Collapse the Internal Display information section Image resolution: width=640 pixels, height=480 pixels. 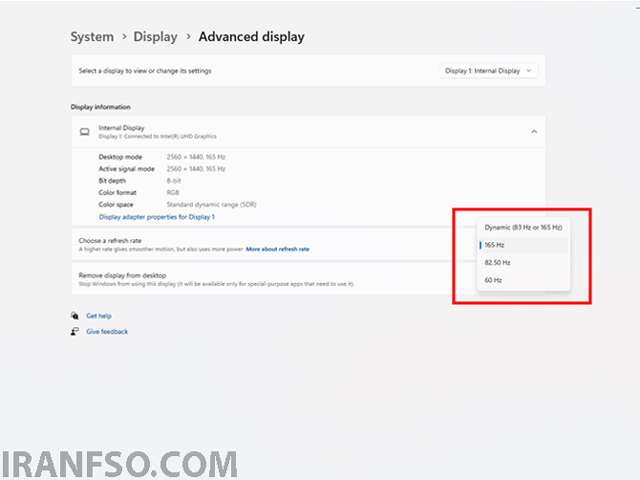point(534,131)
